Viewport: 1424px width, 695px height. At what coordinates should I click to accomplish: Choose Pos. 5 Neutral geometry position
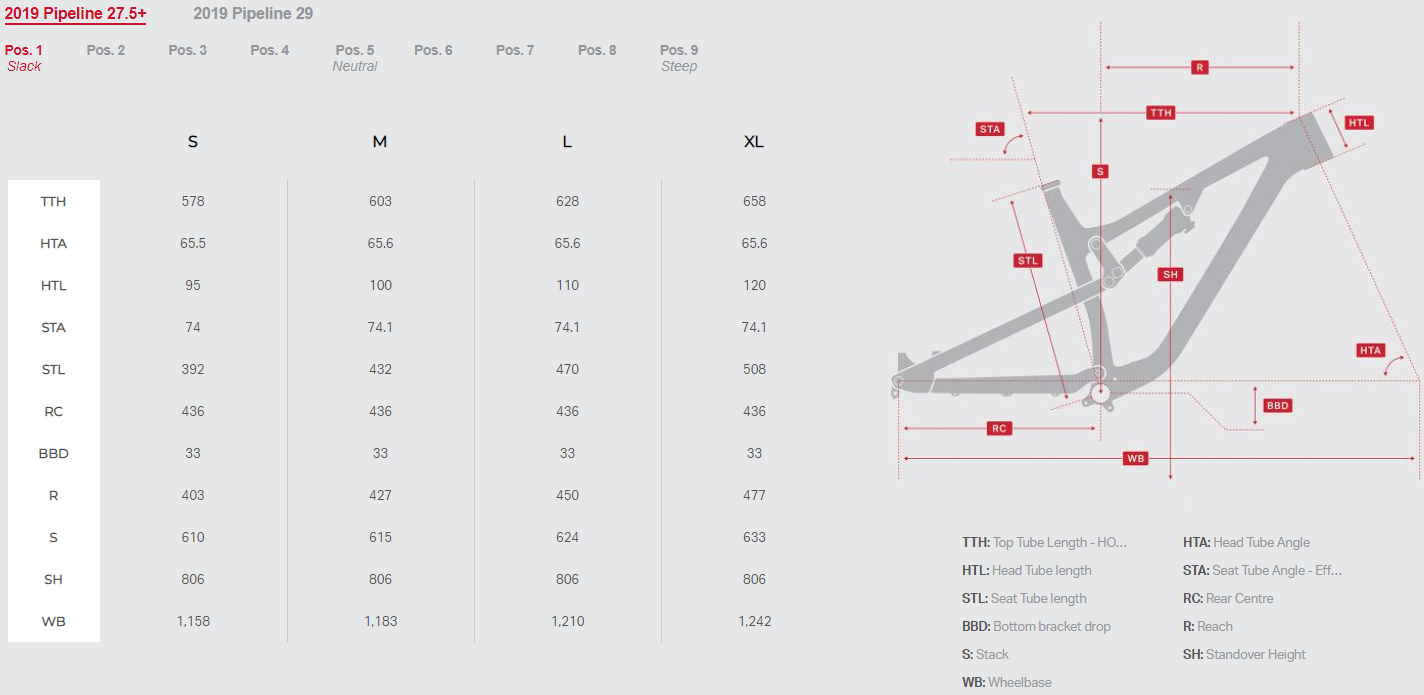[355, 57]
